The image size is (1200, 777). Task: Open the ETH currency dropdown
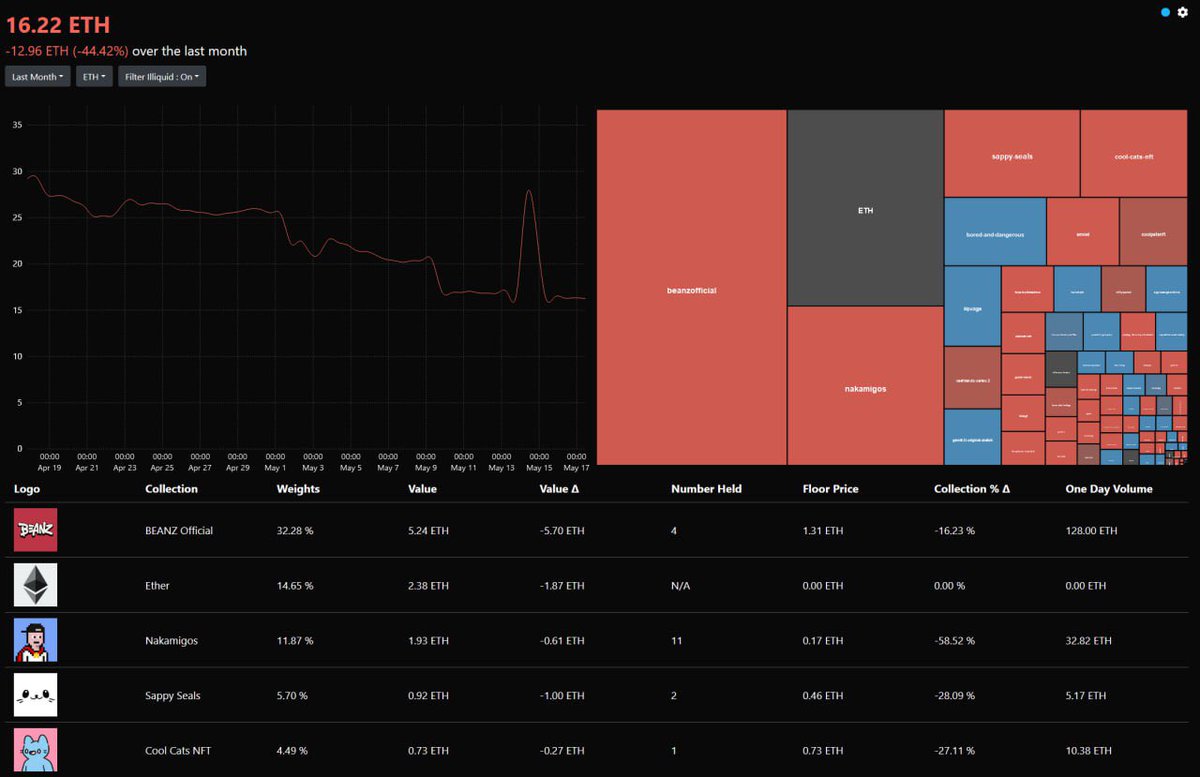coord(94,76)
